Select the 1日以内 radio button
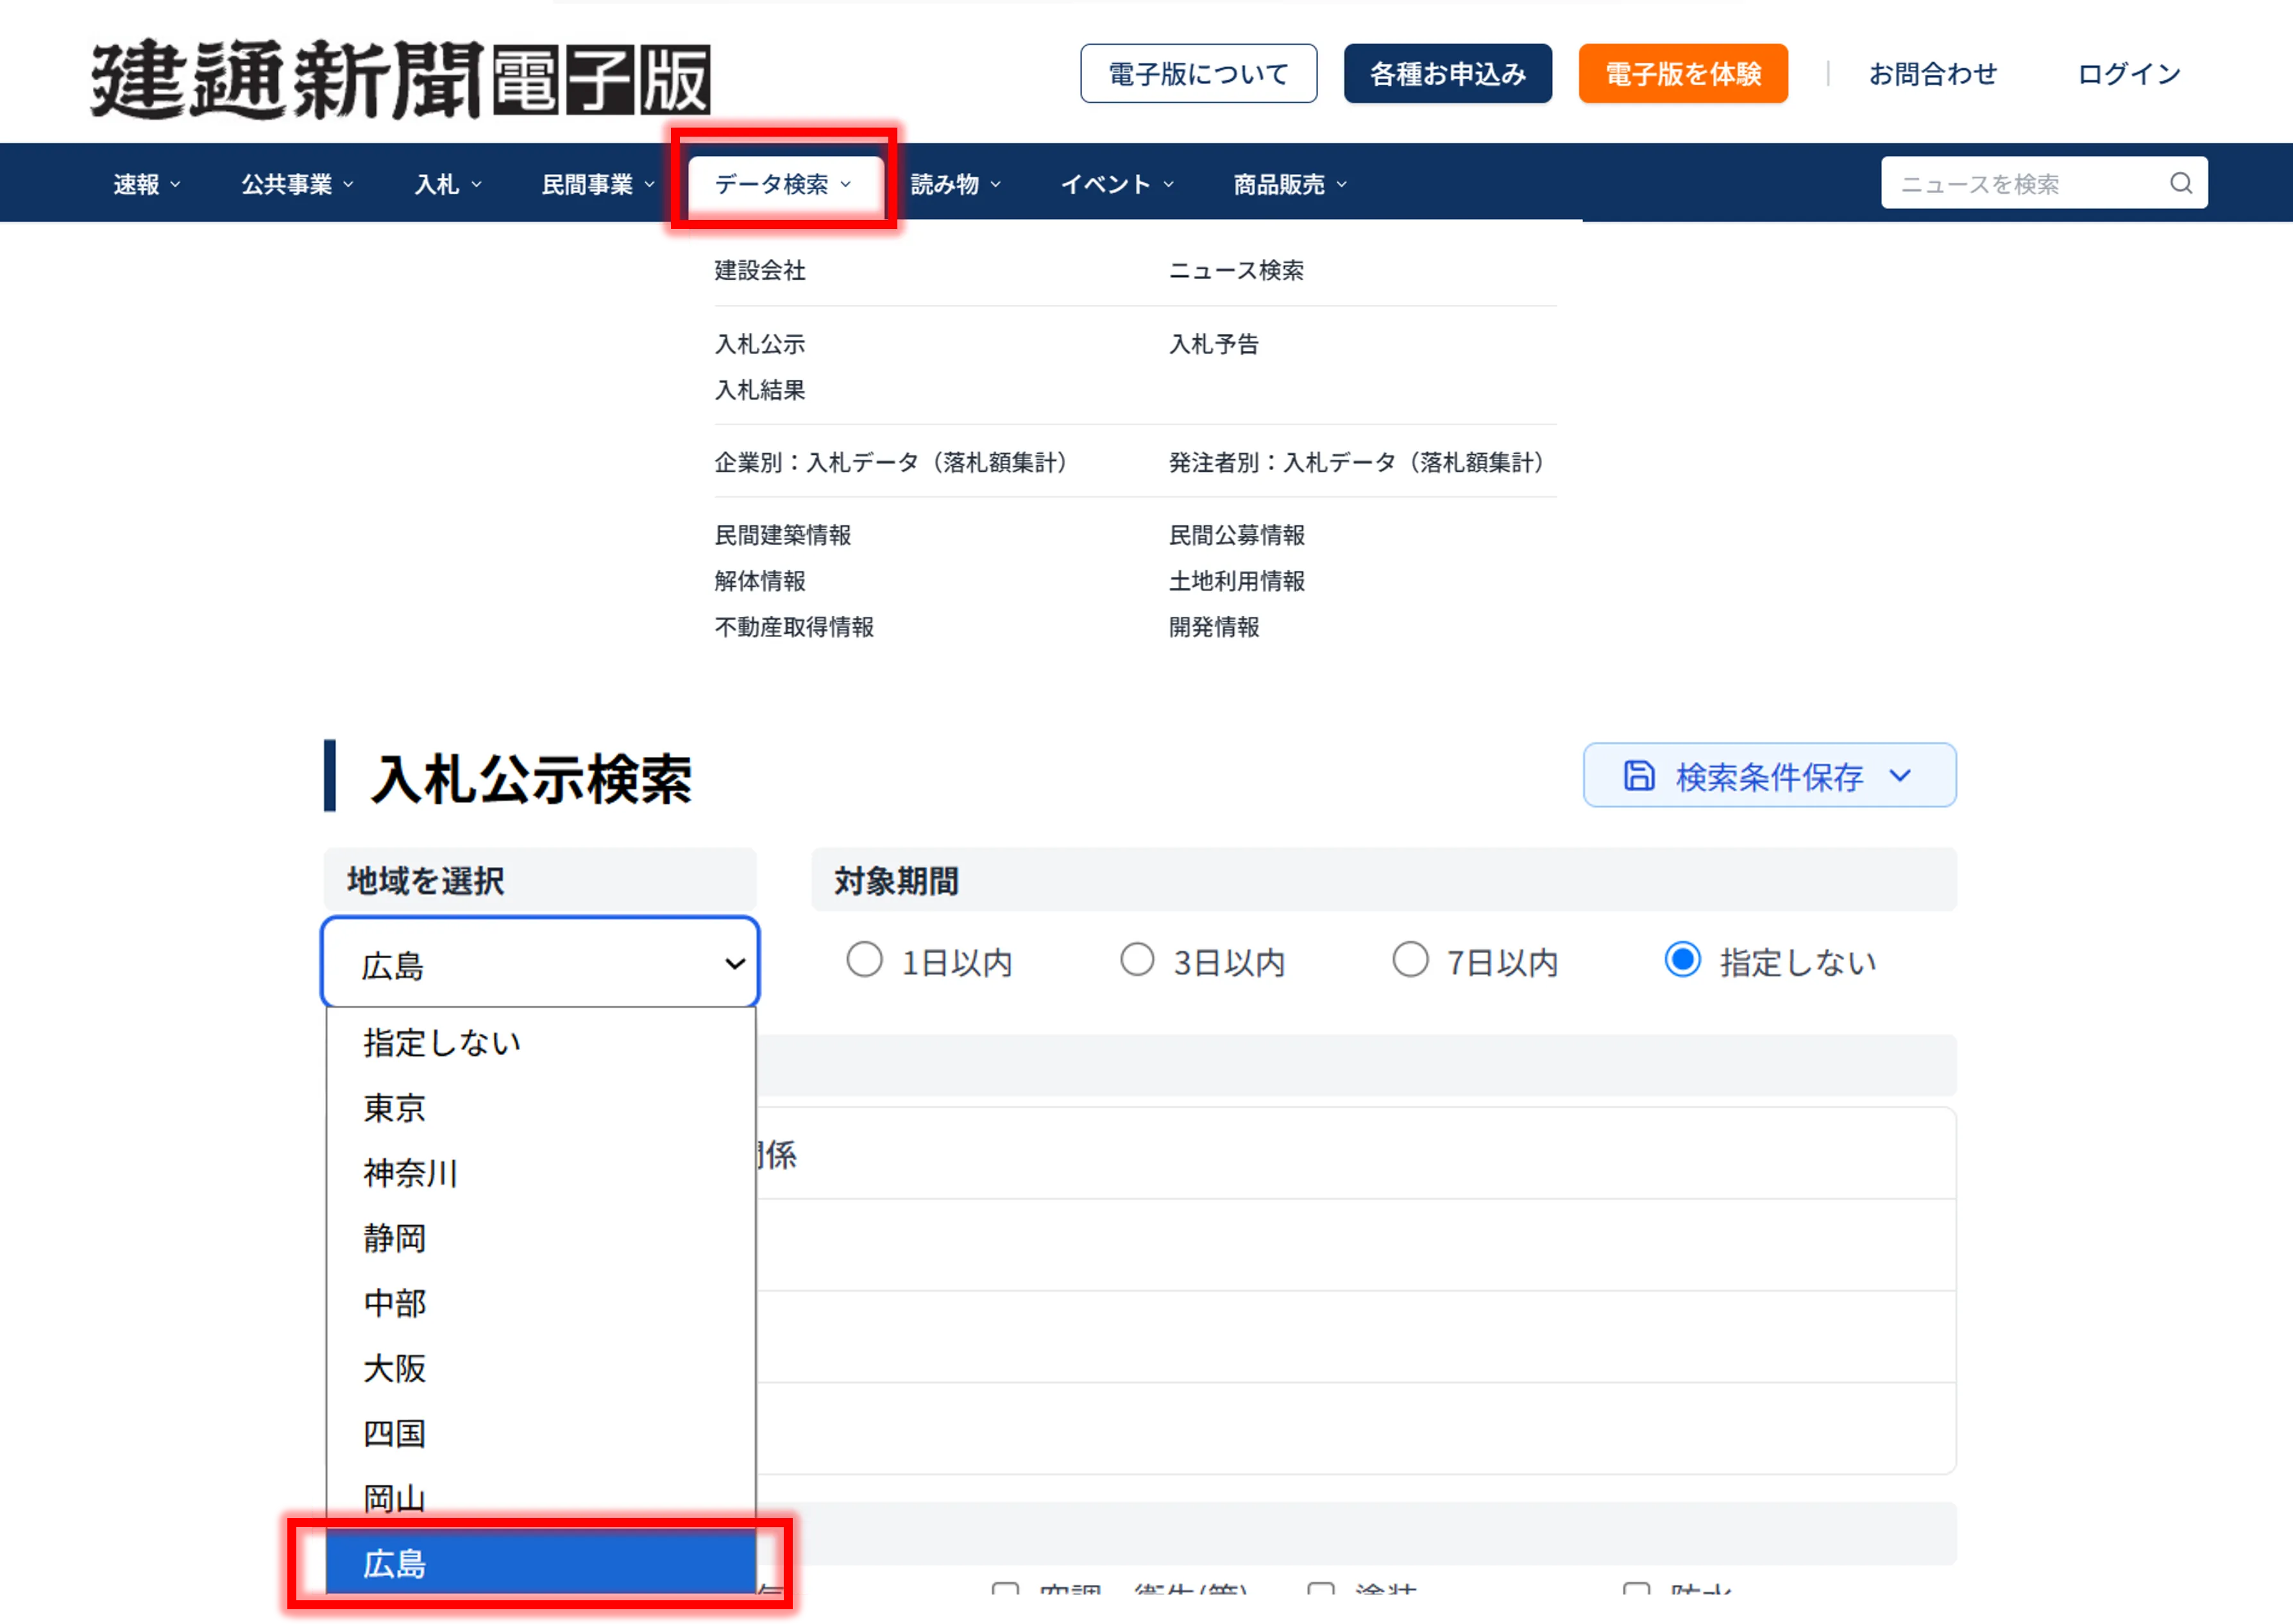 (864, 960)
